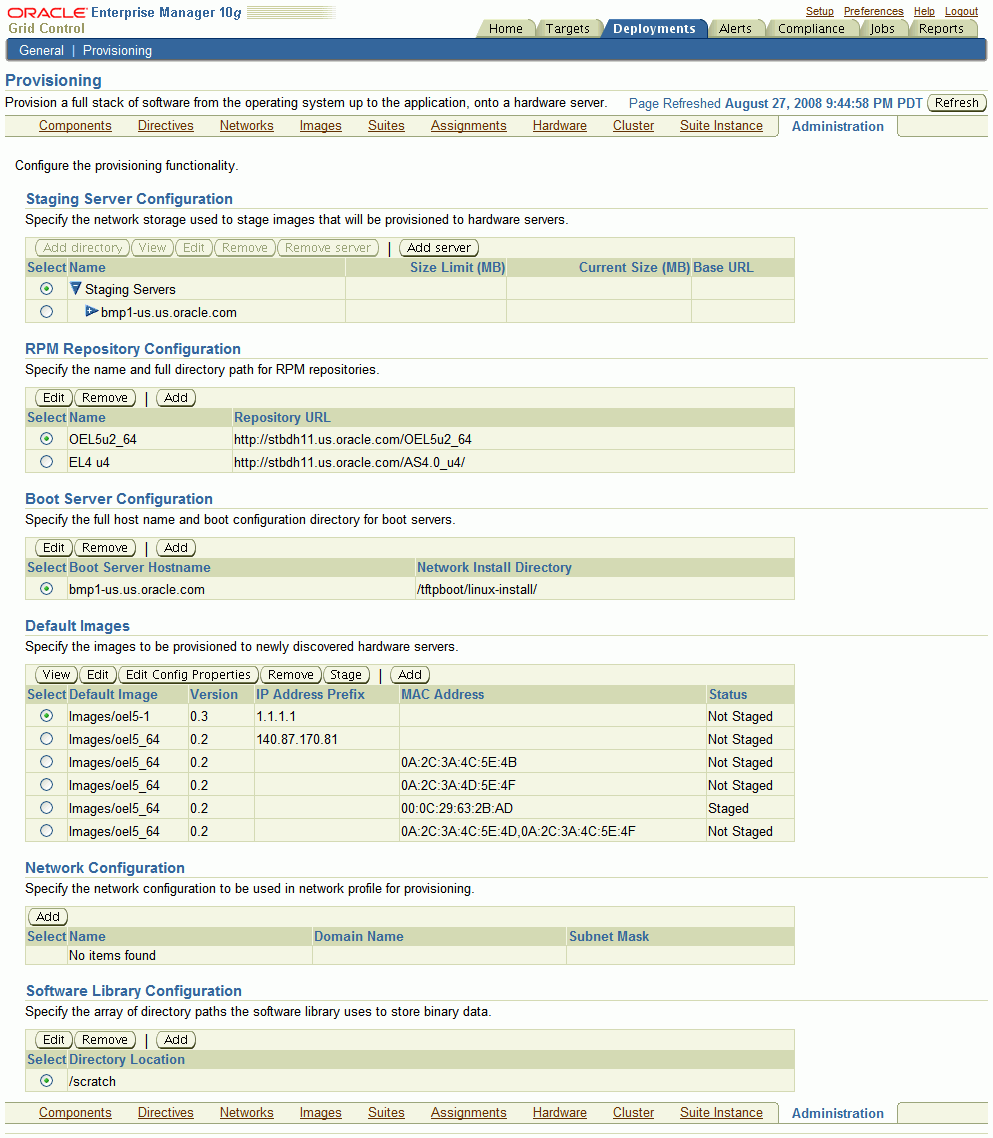
Task: Add a new boot server
Action: coord(176,548)
